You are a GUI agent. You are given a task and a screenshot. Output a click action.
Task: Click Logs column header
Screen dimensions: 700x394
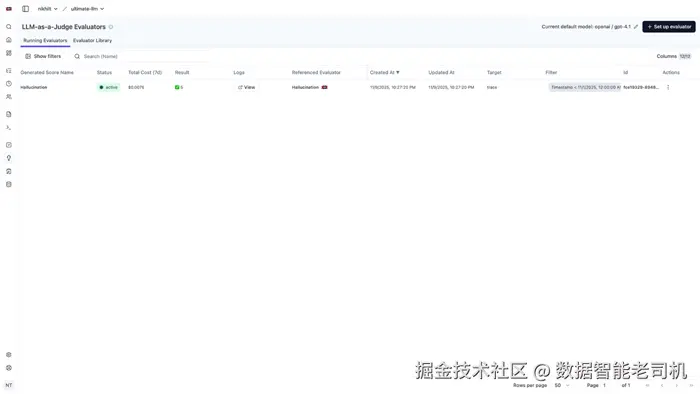239,72
